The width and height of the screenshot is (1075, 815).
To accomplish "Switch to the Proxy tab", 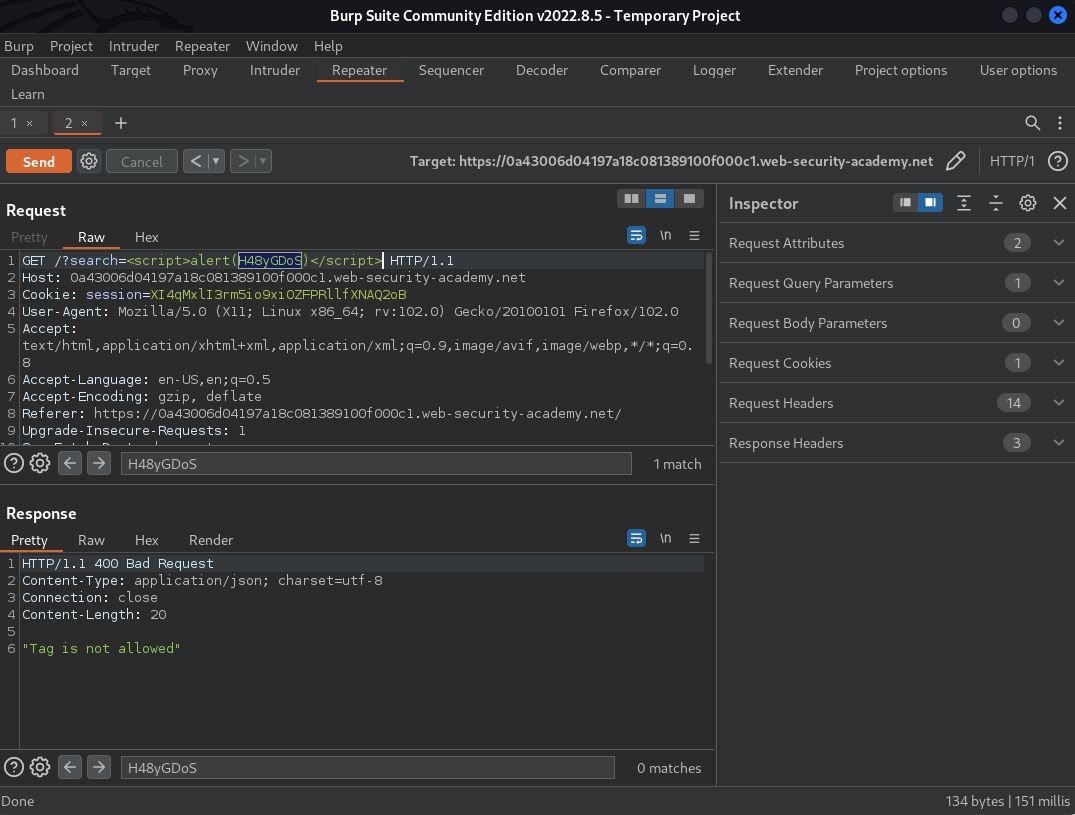I will click(x=200, y=70).
